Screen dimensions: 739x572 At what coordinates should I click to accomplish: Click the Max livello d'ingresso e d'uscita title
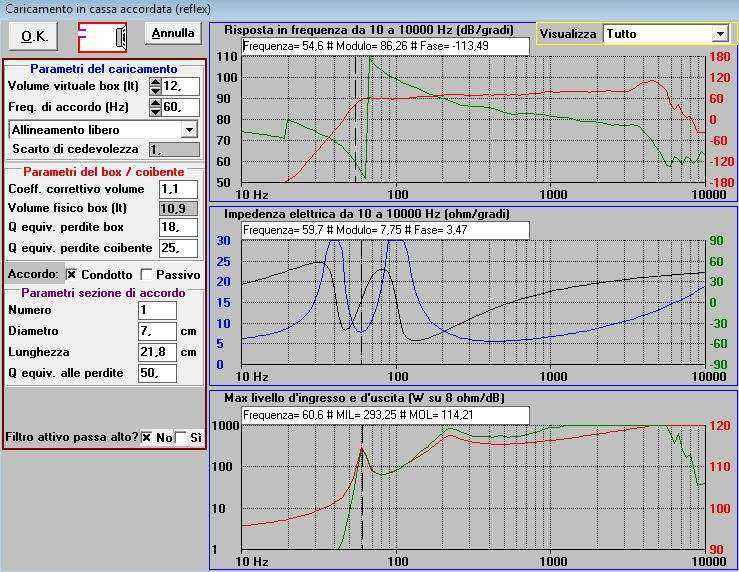point(364,398)
